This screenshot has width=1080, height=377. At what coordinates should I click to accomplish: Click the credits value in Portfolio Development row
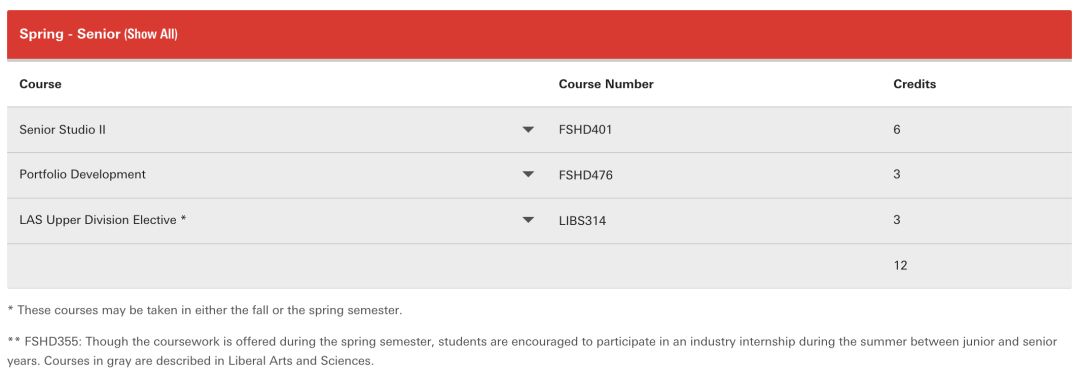897,174
